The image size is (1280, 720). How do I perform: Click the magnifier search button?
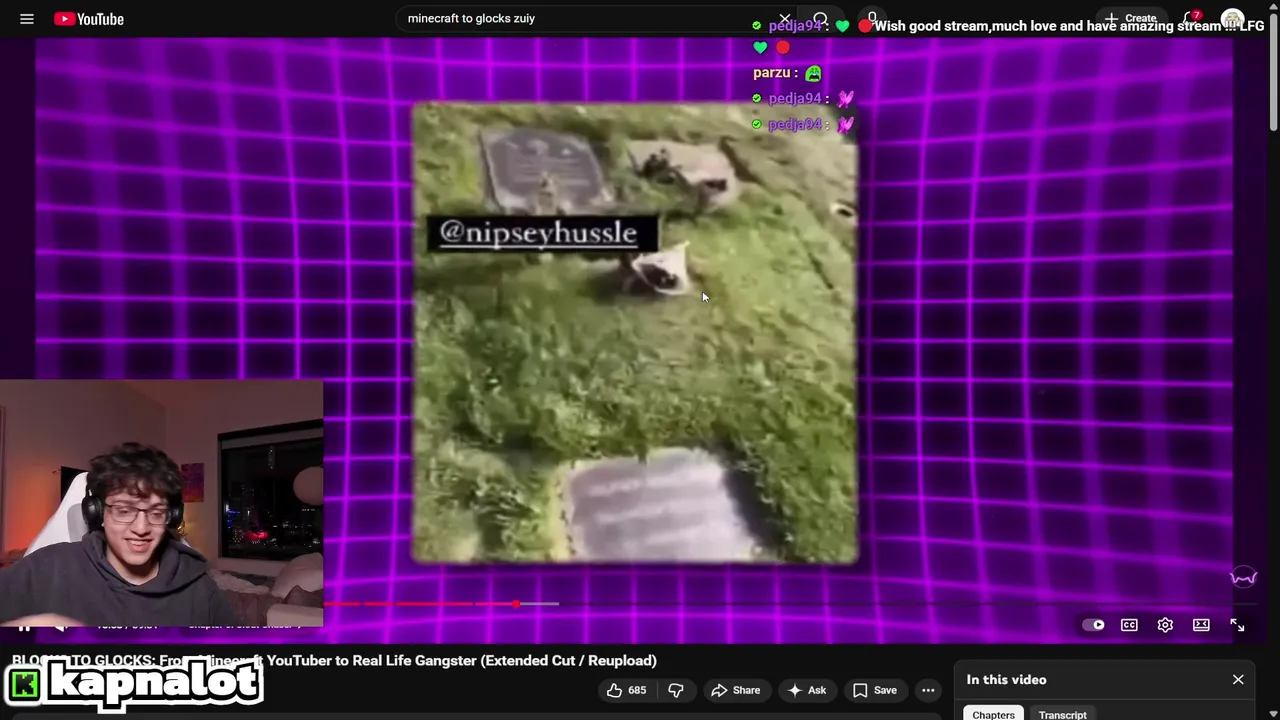[820, 19]
